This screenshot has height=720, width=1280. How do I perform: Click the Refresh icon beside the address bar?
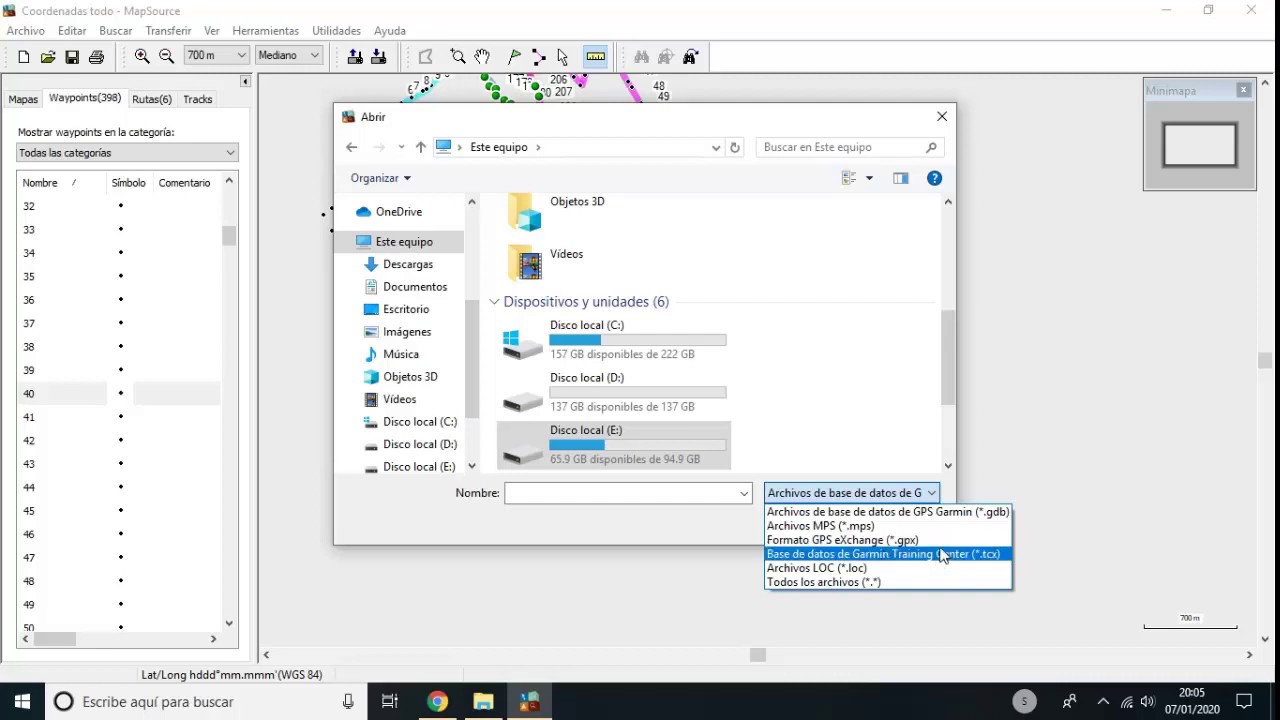pos(735,147)
